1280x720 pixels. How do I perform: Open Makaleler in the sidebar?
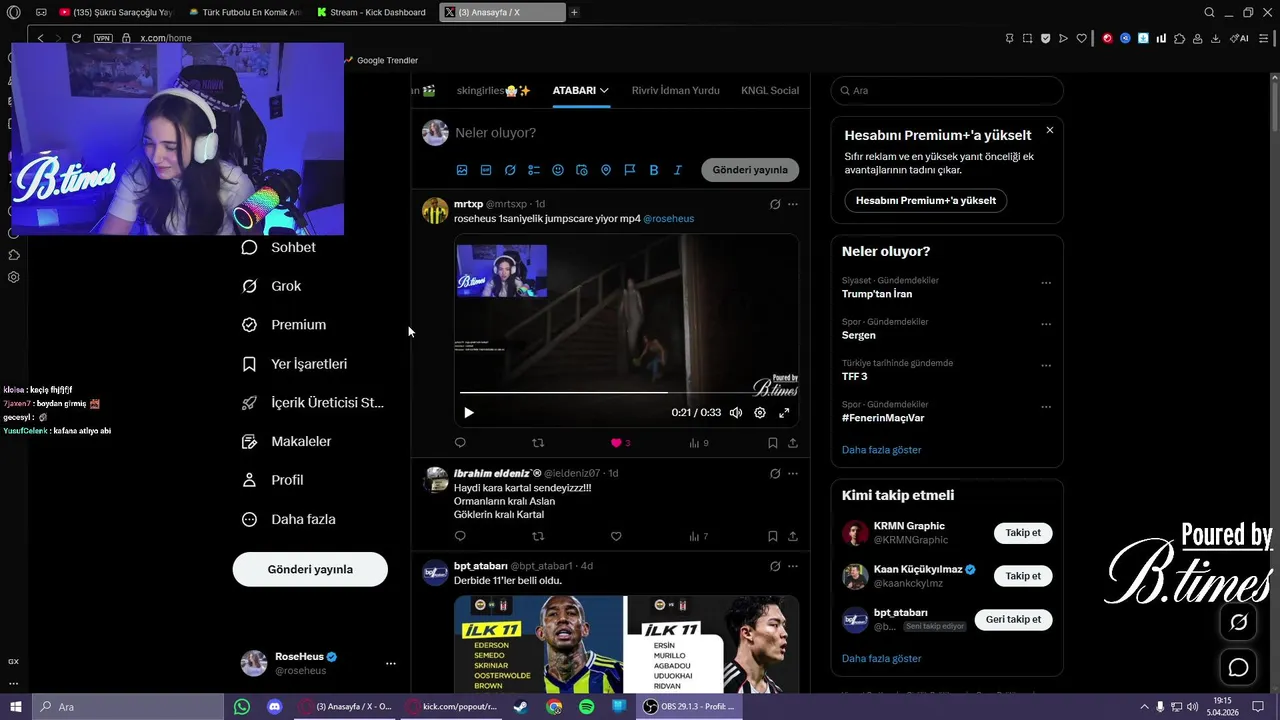click(287, 441)
